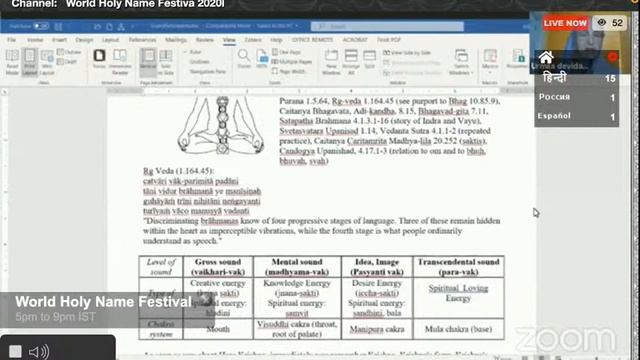Open the Foxit PDF tab
Viewport: 640px width, 360px height.
(389, 40)
